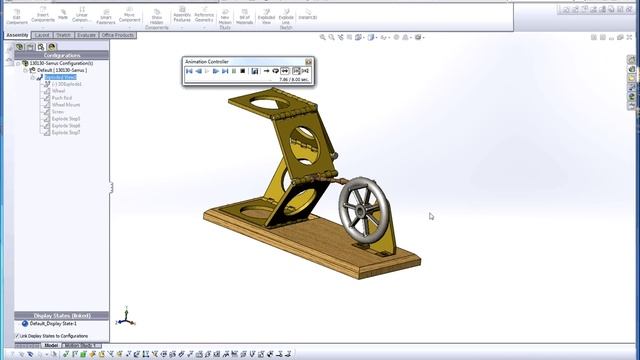The width and height of the screenshot is (640, 360).
Task: Click Linear Component Pattern tool
Action: tap(82, 15)
